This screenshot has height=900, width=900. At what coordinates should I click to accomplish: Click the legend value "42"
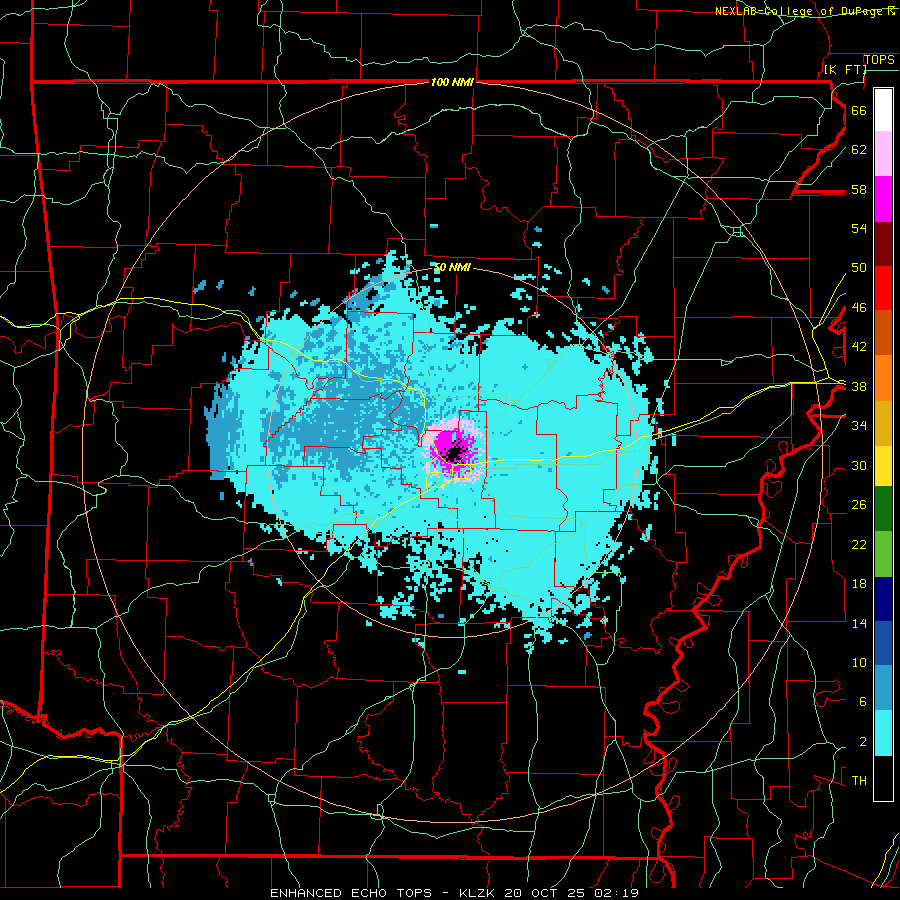pos(859,347)
